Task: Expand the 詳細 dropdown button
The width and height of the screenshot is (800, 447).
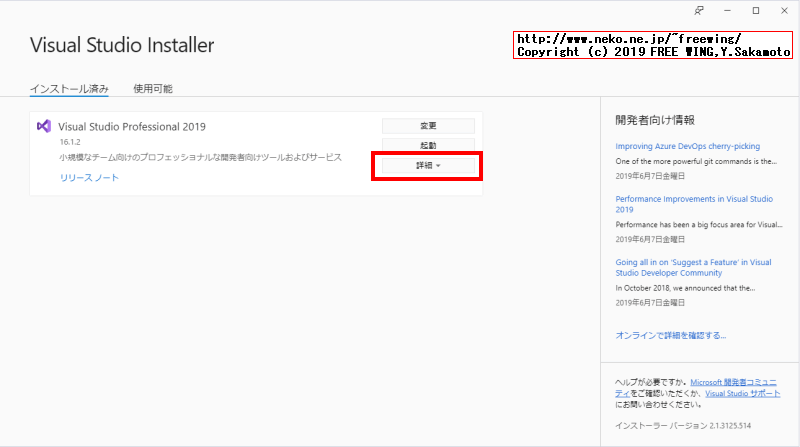Action: tap(428, 165)
